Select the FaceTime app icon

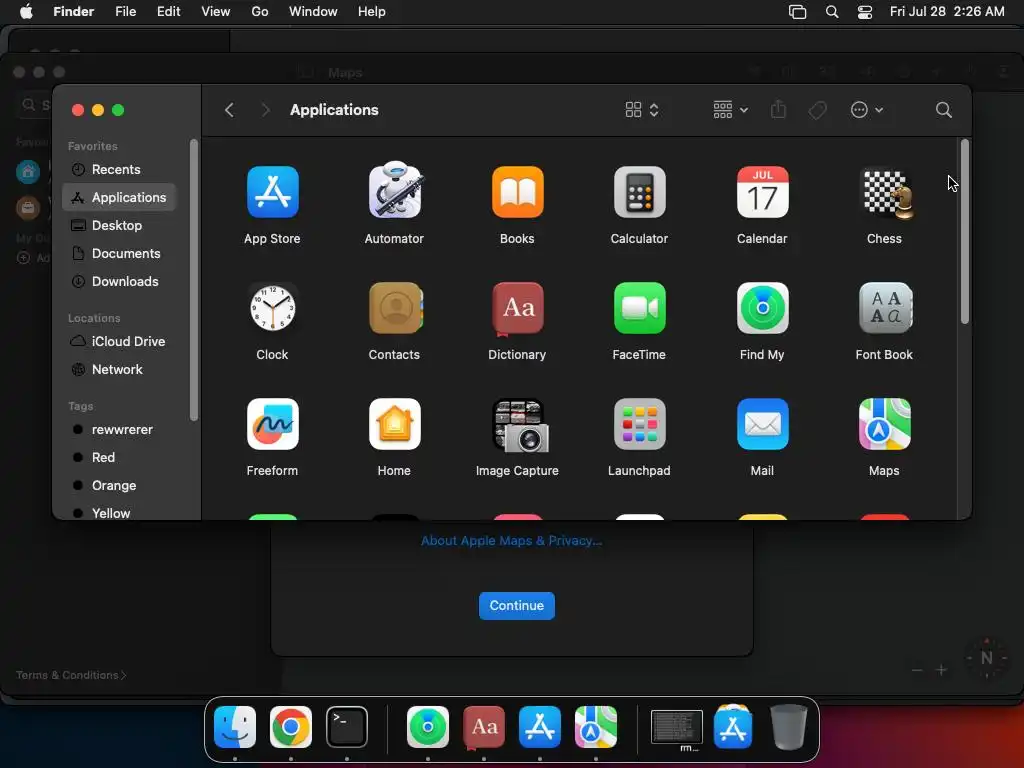pos(639,308)
